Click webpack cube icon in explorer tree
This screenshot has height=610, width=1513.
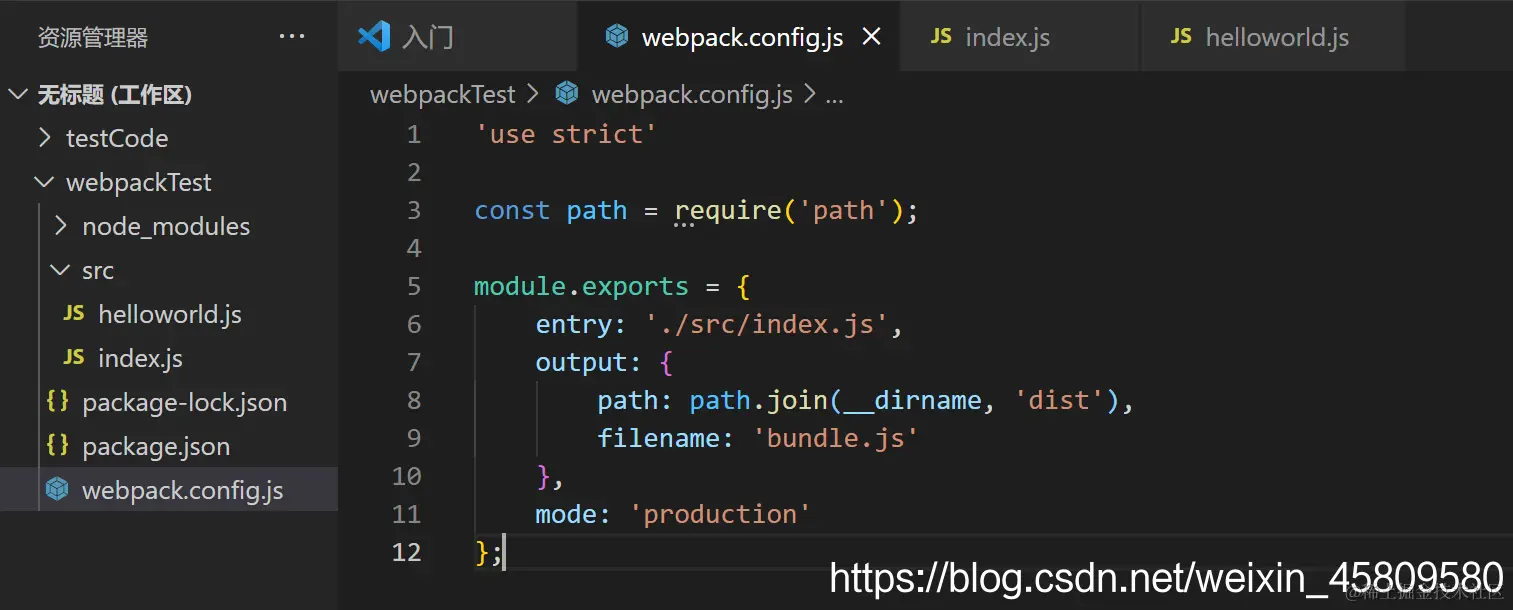(58, 490)
